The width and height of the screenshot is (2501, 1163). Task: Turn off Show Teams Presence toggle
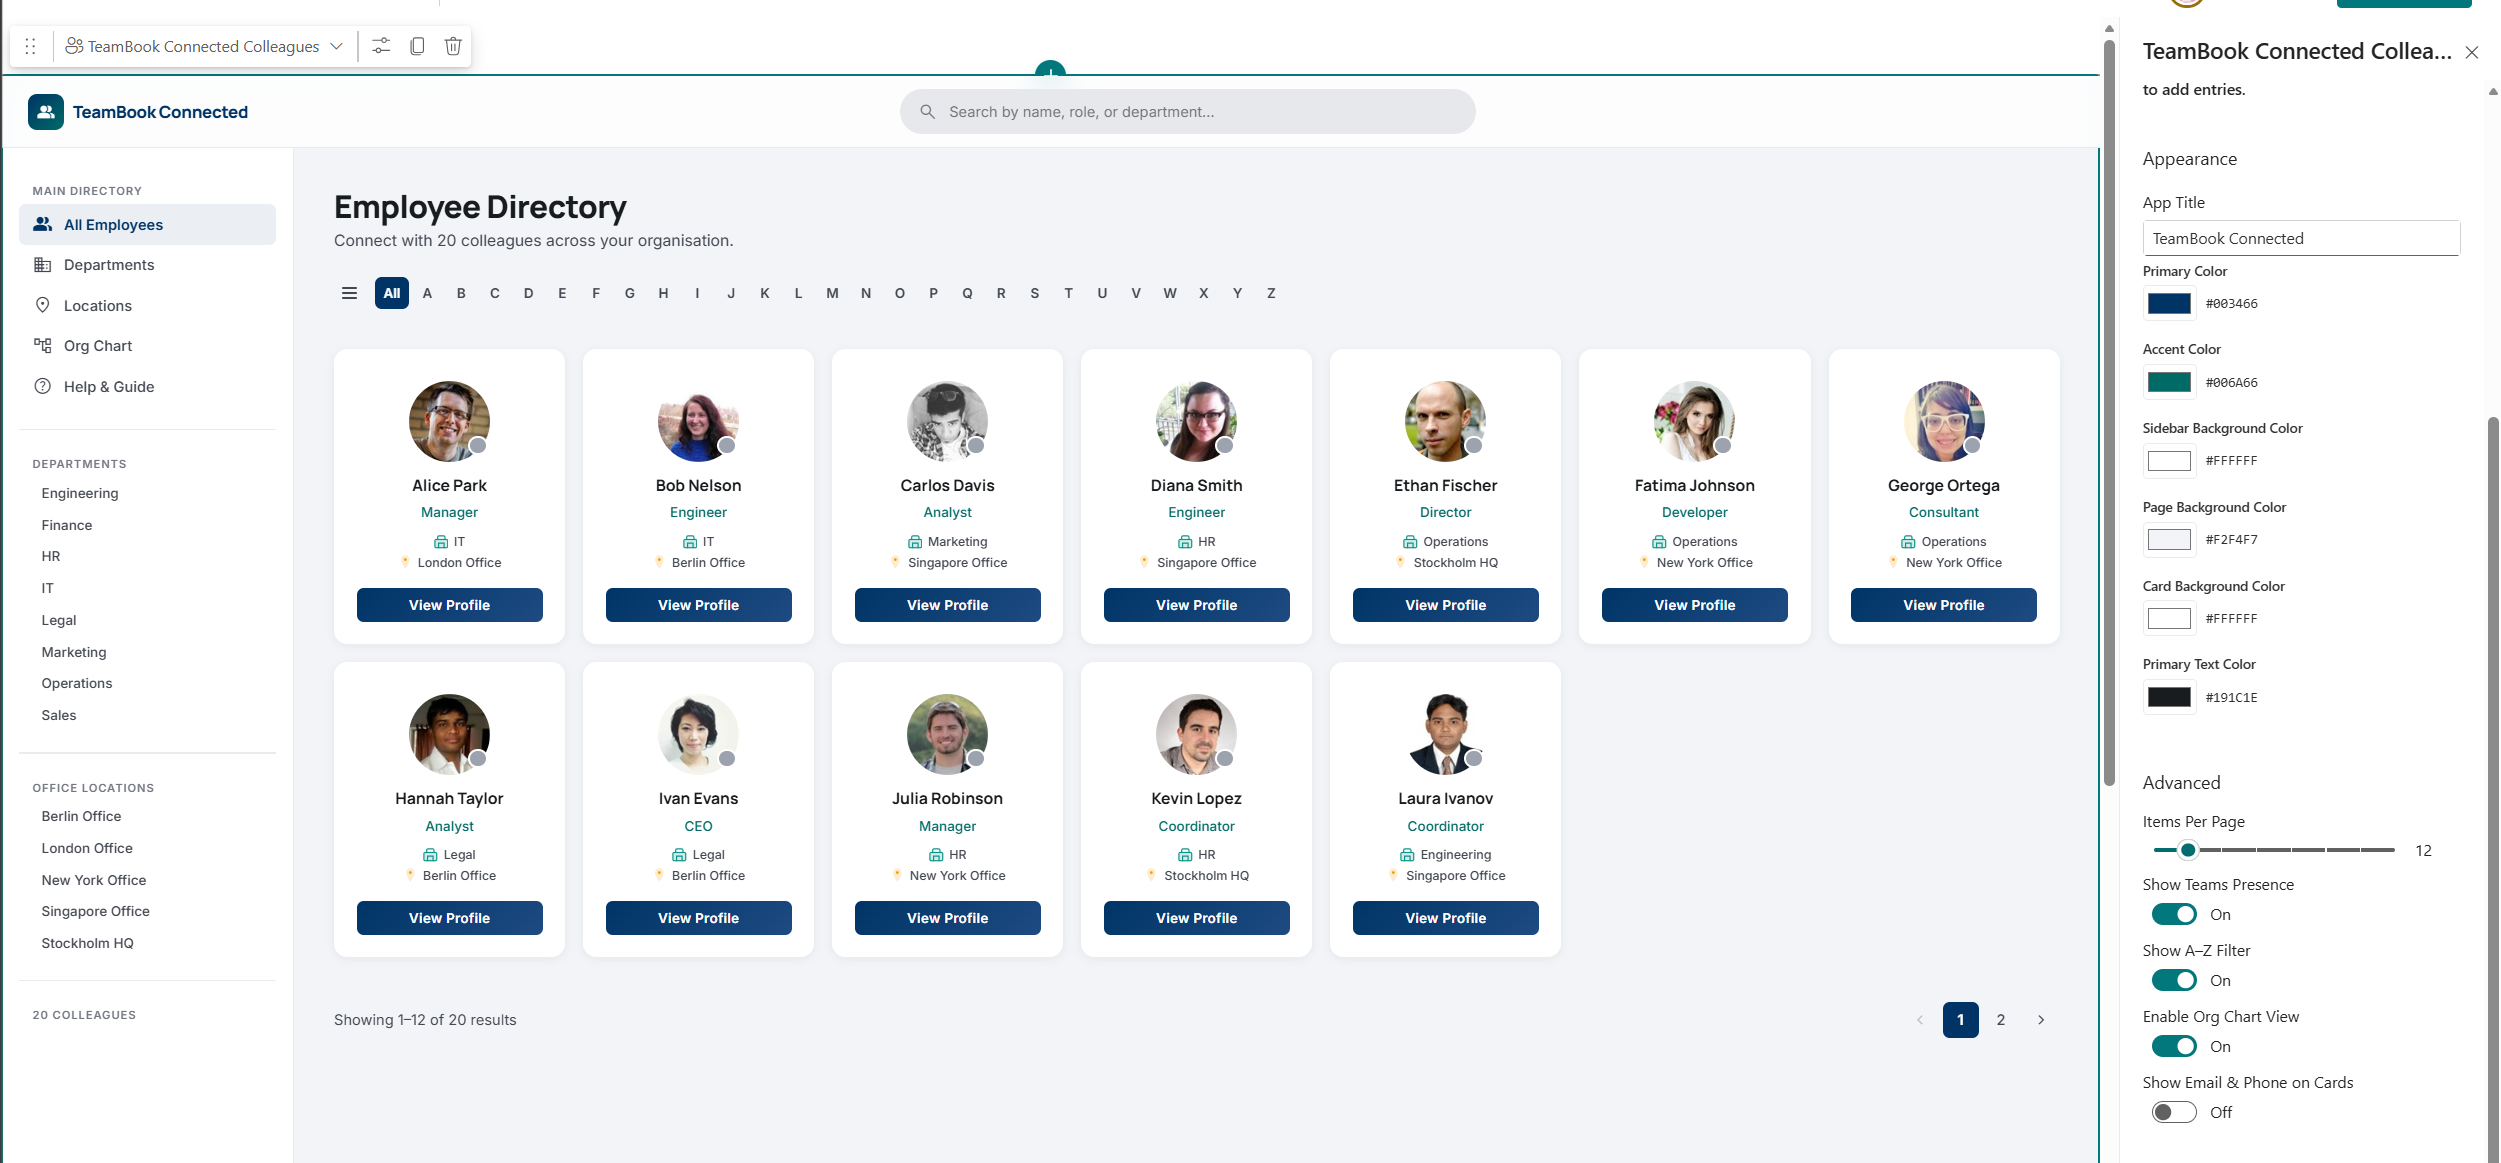click(x=2174, y=914)
